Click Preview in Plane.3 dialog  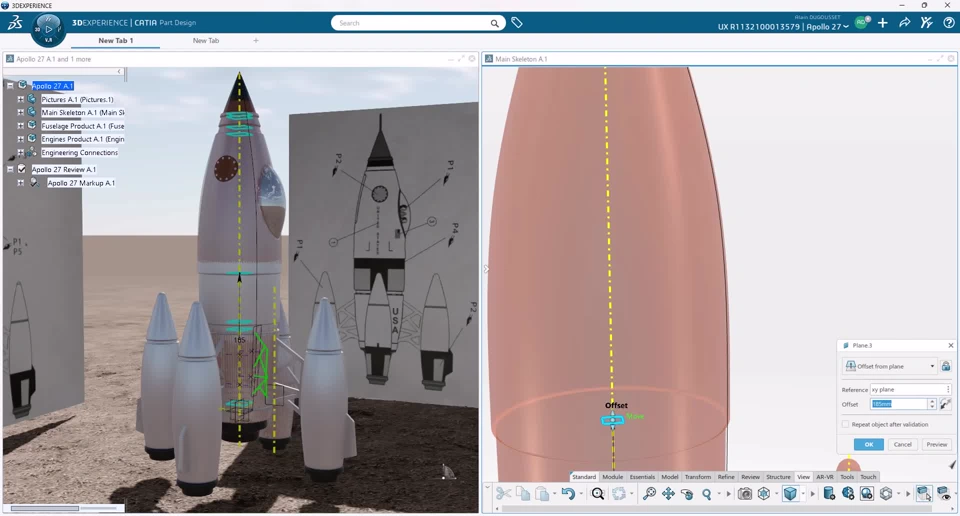937,444
